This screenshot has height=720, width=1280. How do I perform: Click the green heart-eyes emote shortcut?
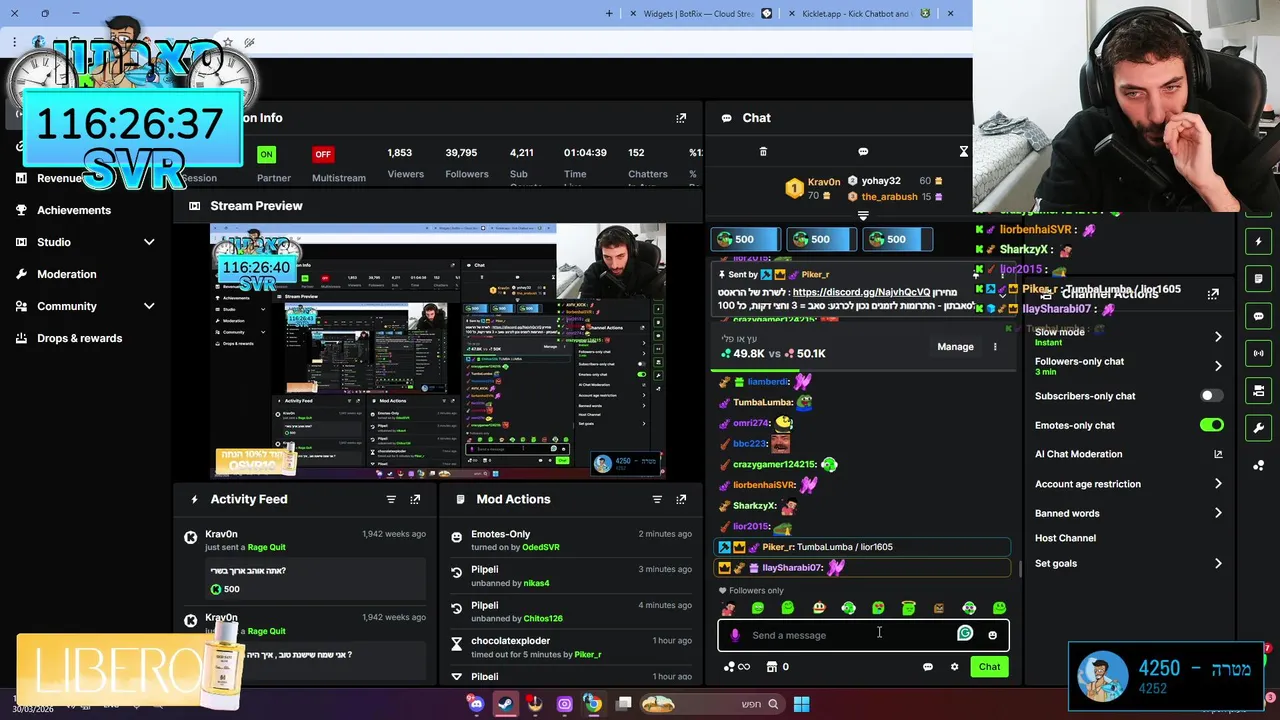pos(879,608)
